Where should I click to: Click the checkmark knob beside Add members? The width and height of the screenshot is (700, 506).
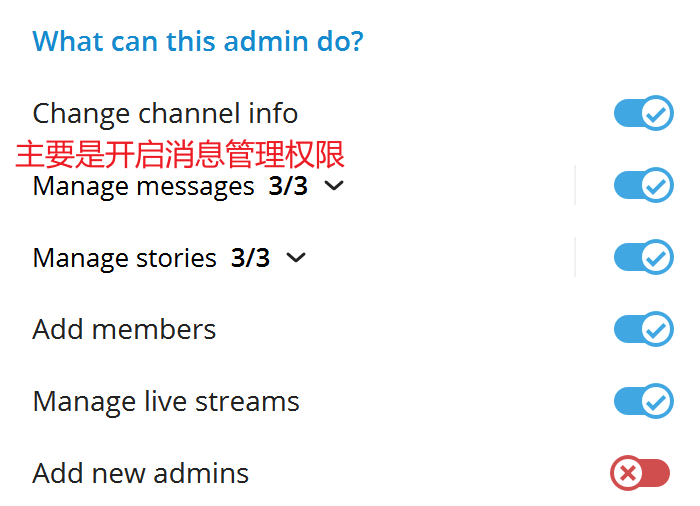tap(657, 329)
